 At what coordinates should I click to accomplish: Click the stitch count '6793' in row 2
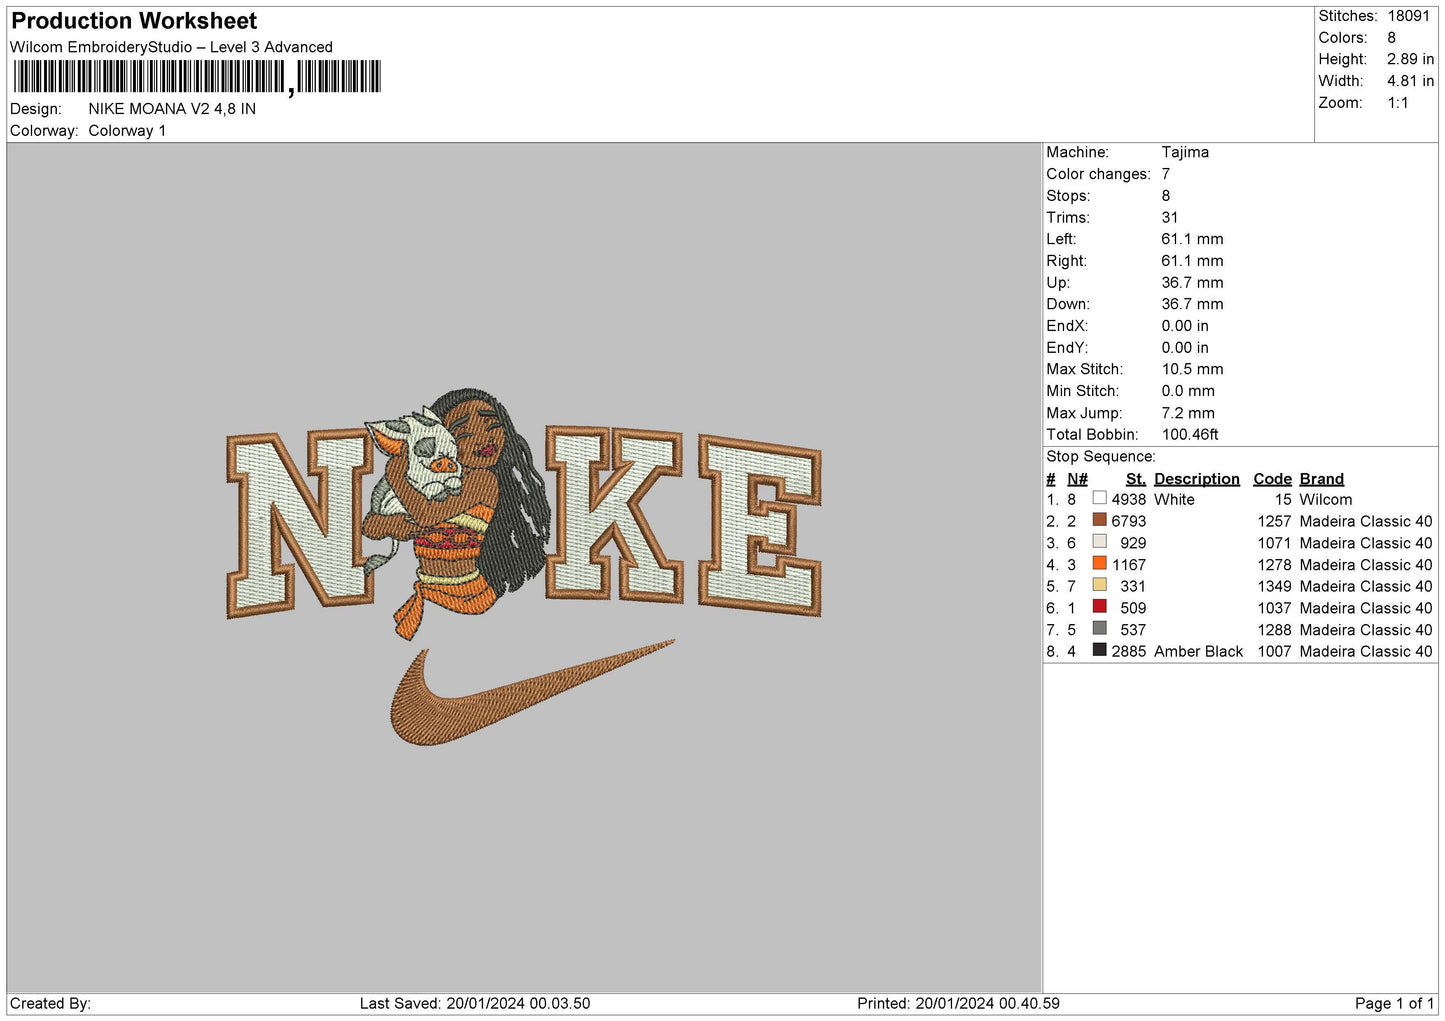(x=1128, y=521)
